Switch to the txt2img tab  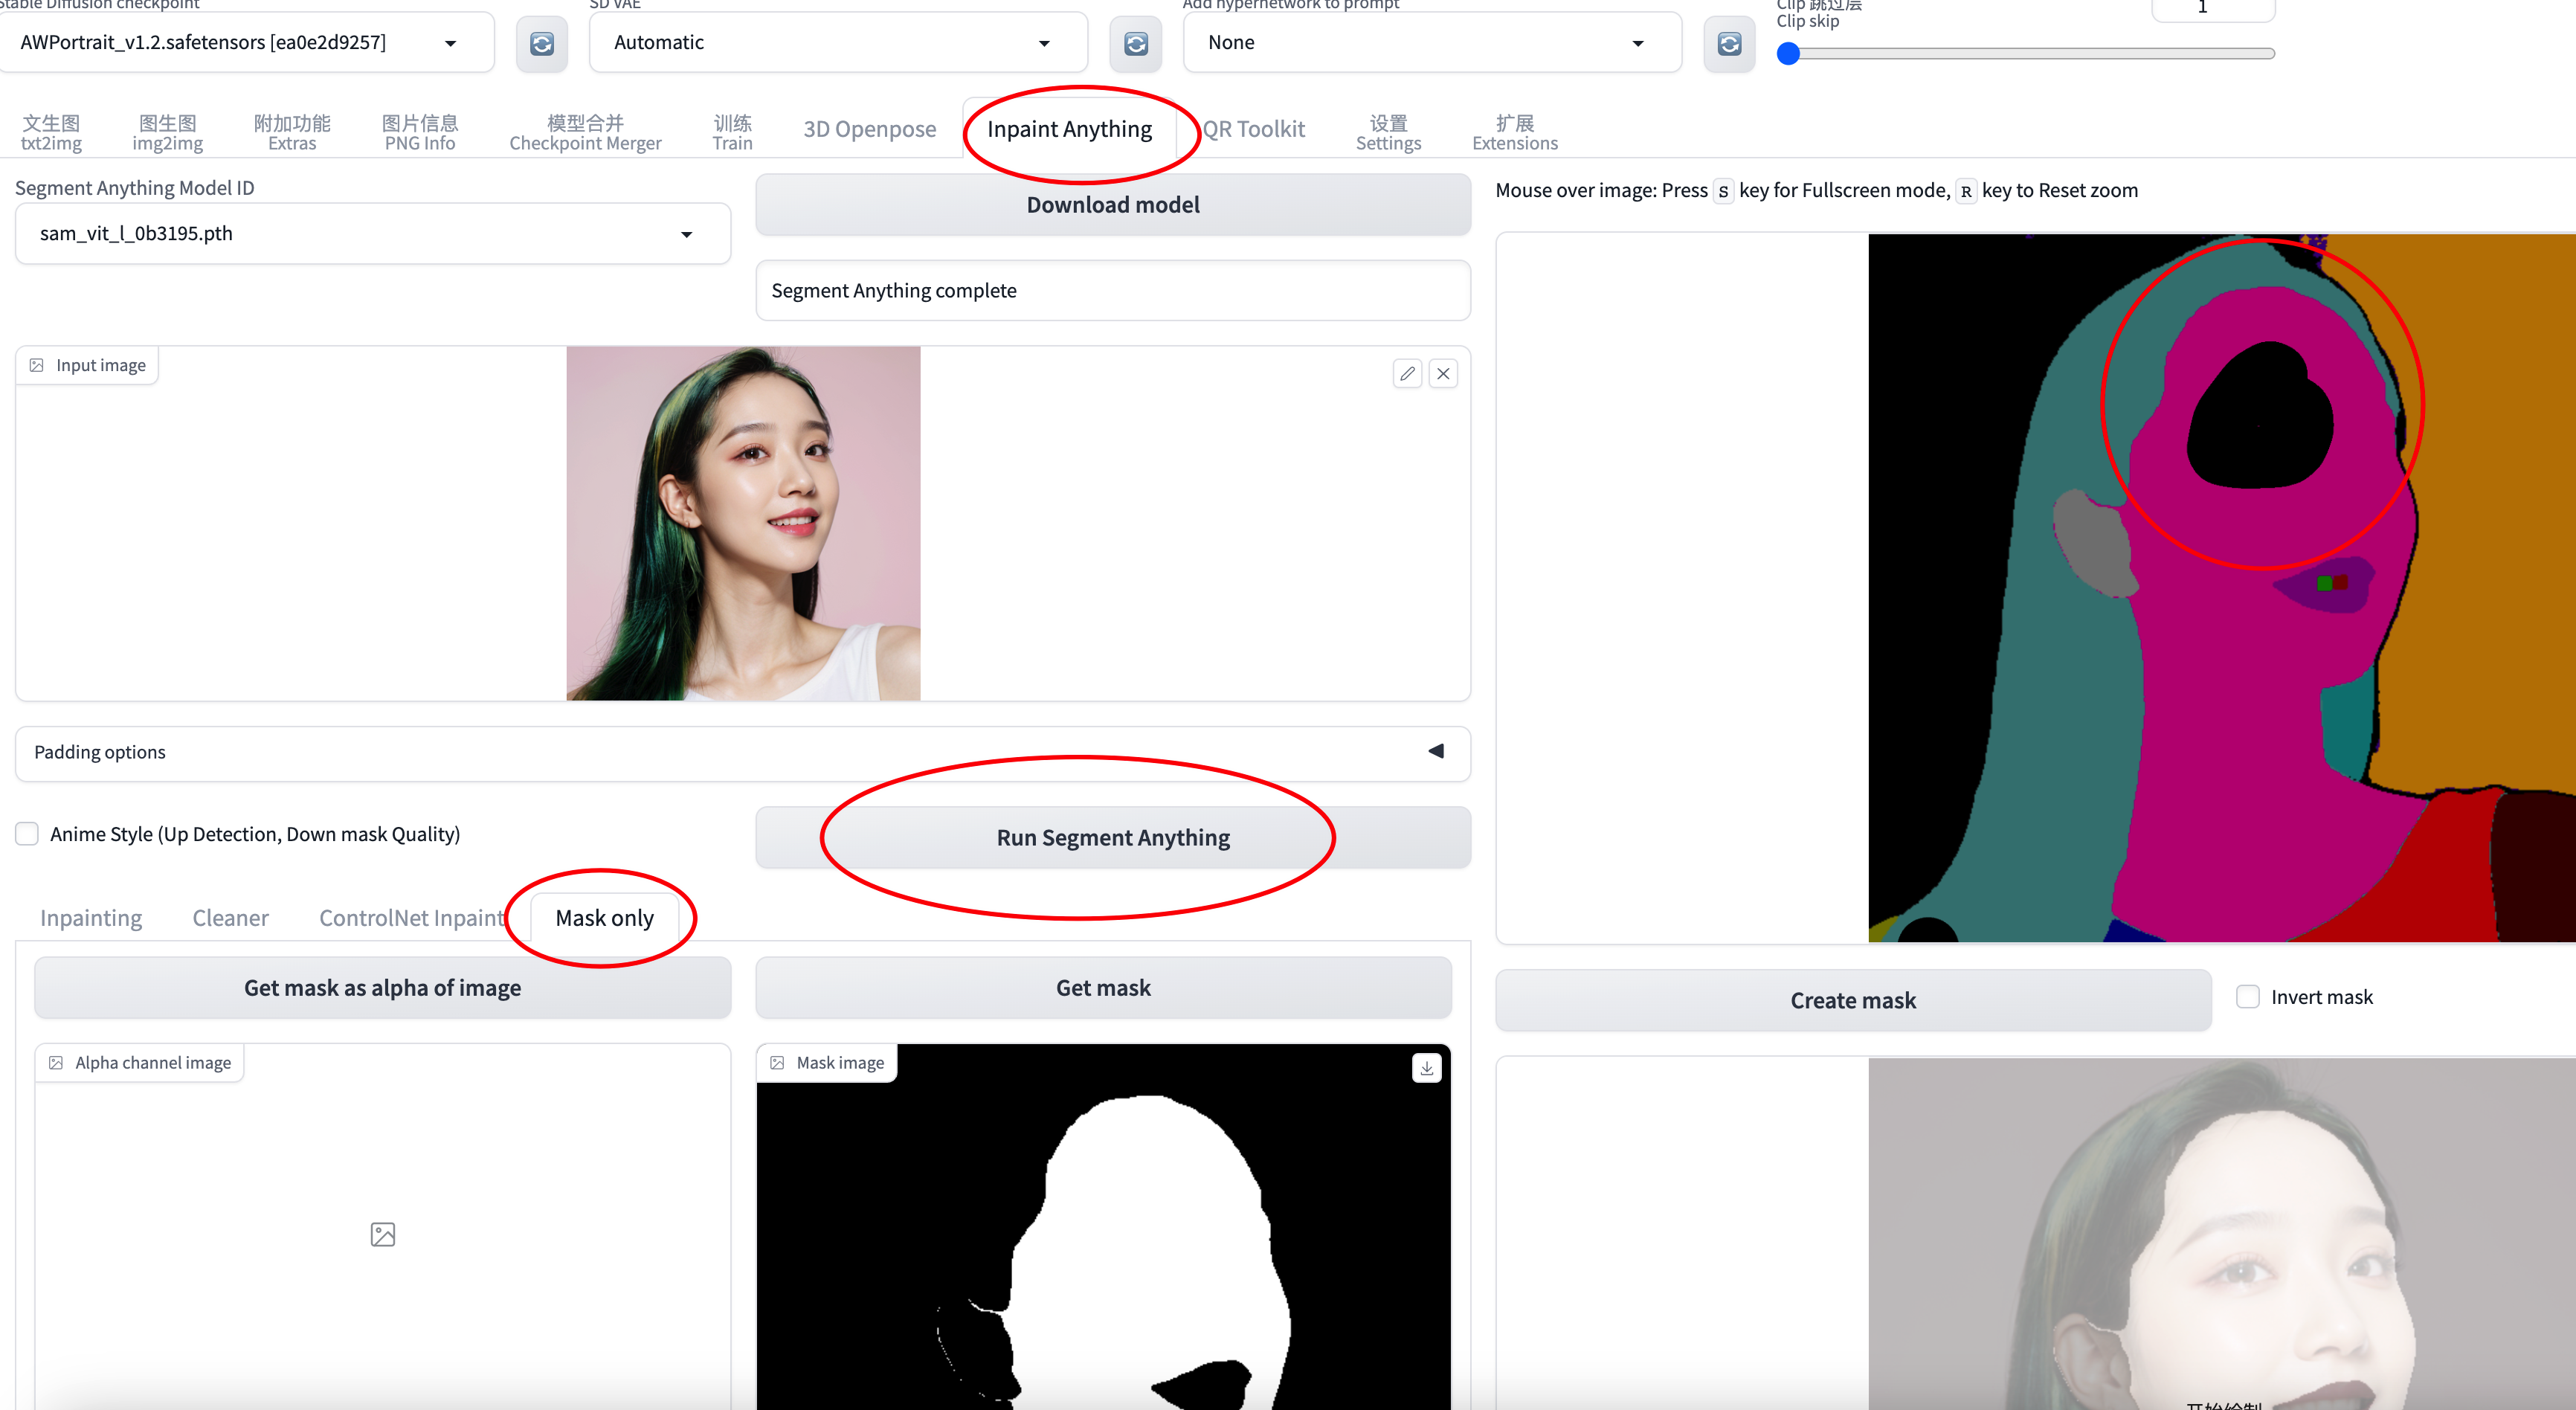tap(51, 132)
